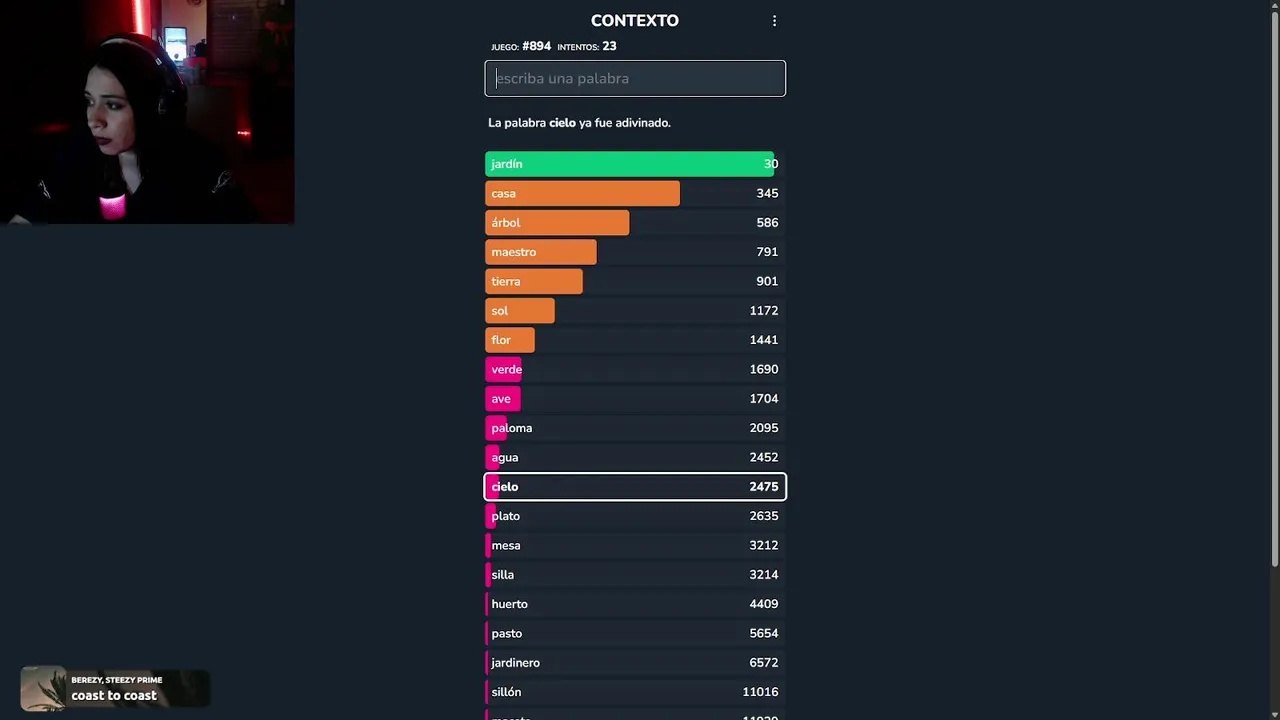
Task: Click the word input field
Action: pyautogui.click(x=635, y=79)
